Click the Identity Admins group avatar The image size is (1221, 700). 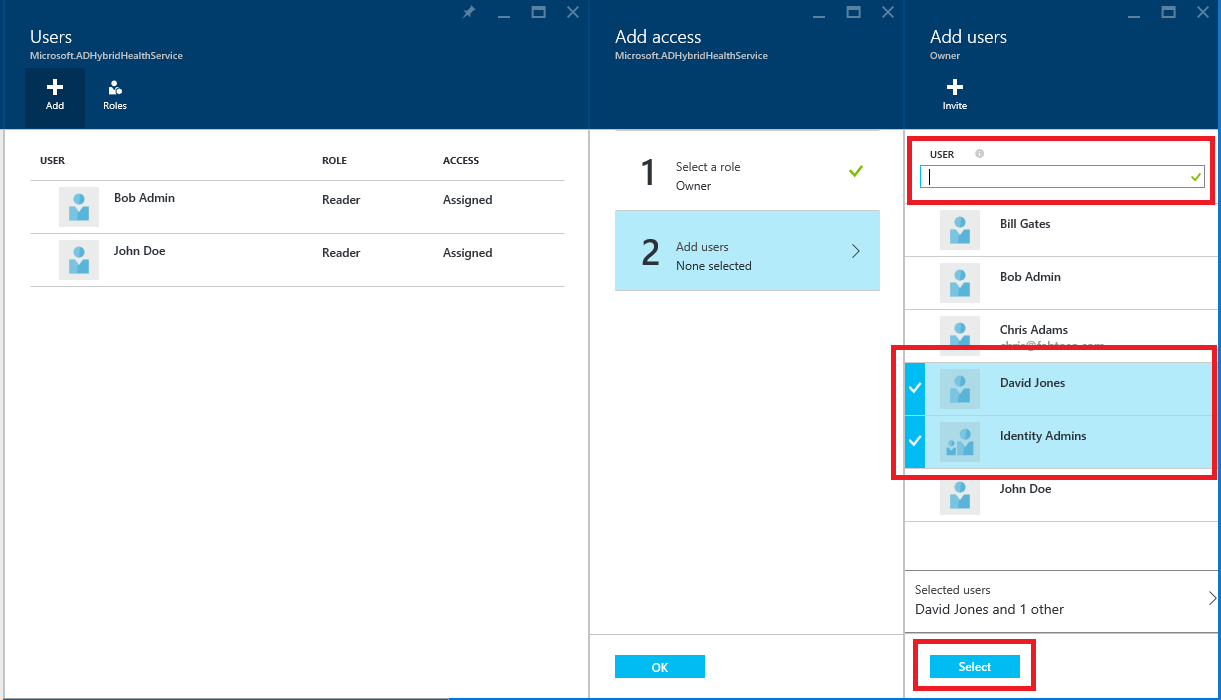tap(959, 441)
